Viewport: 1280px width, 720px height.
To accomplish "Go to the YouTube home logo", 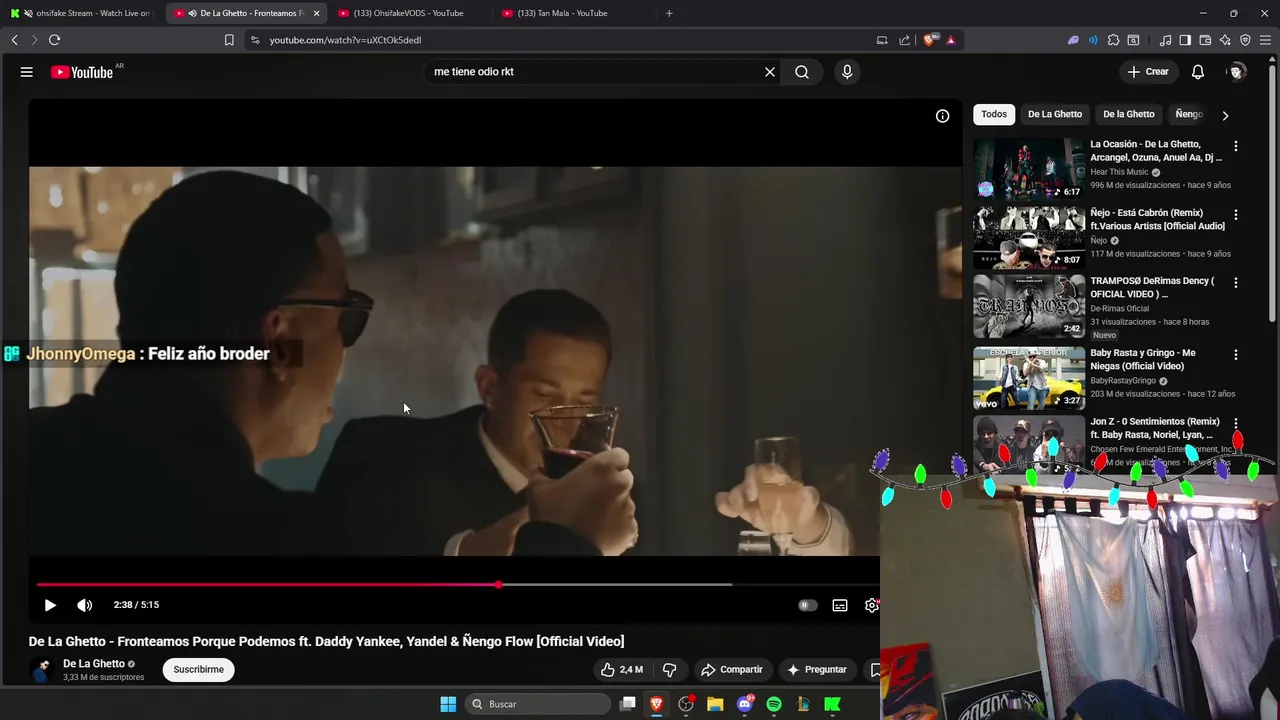I will (82, 72).
